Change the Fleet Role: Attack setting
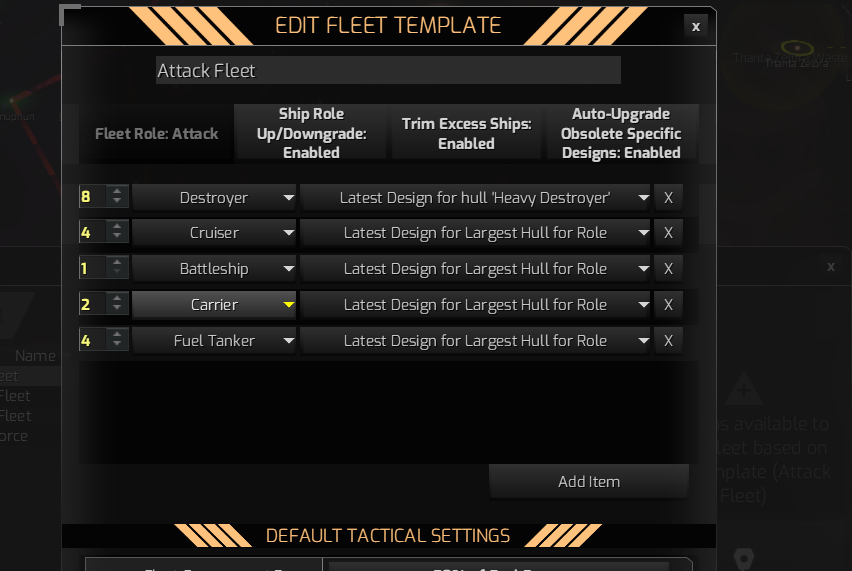The height and width of the screenshot is (571, 852). (x=156, y=133)
